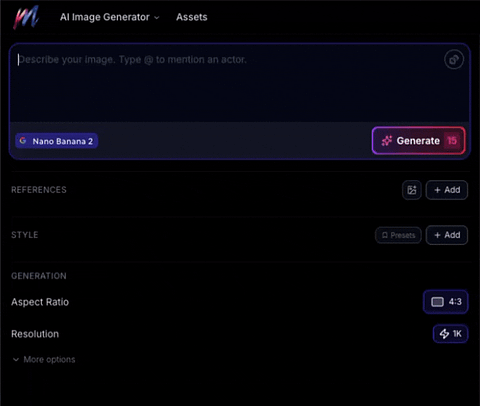Viewport: 480px width, 406px height.
Task: Click the aspect ratio rectangle icon
Action: tap(437, 302)
